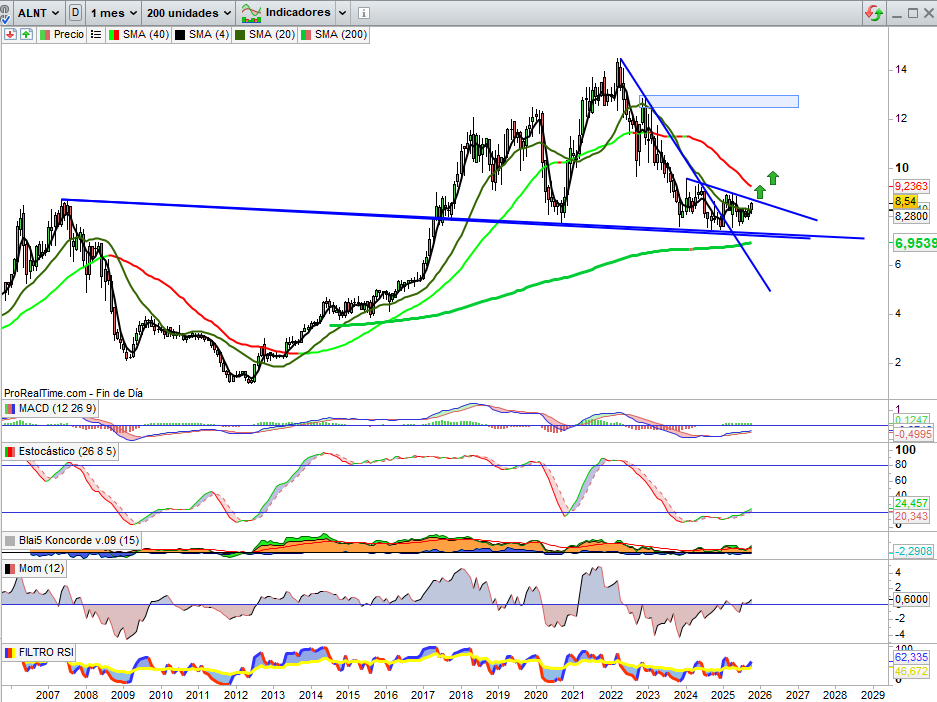Open the indicator list icon
Screen dimensions: 937x702
pyautogui.click(x=96, y=34)
